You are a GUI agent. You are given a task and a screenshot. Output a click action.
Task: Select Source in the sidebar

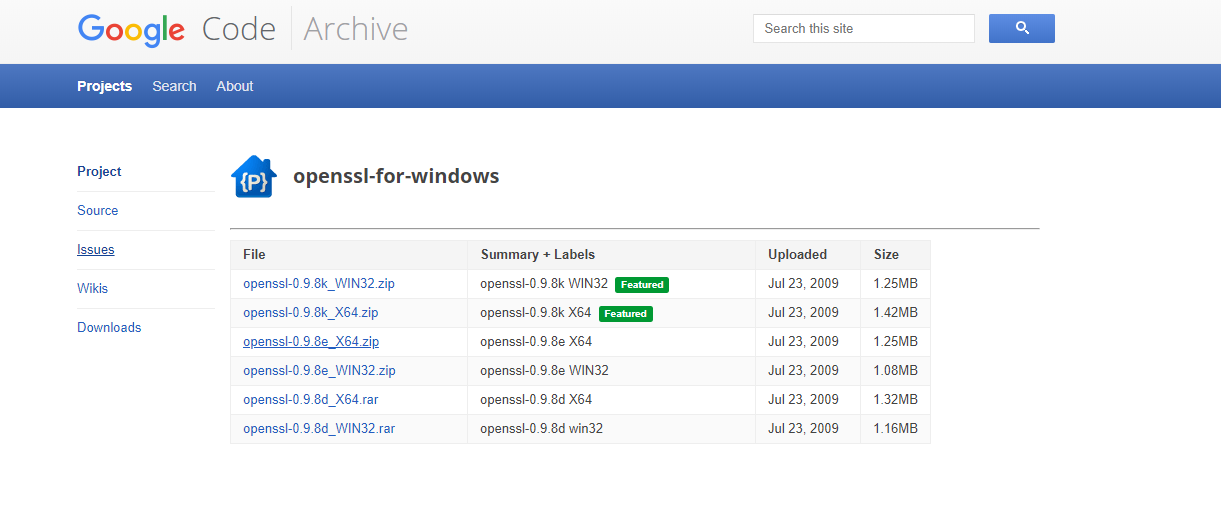click(x=98, y=210)
